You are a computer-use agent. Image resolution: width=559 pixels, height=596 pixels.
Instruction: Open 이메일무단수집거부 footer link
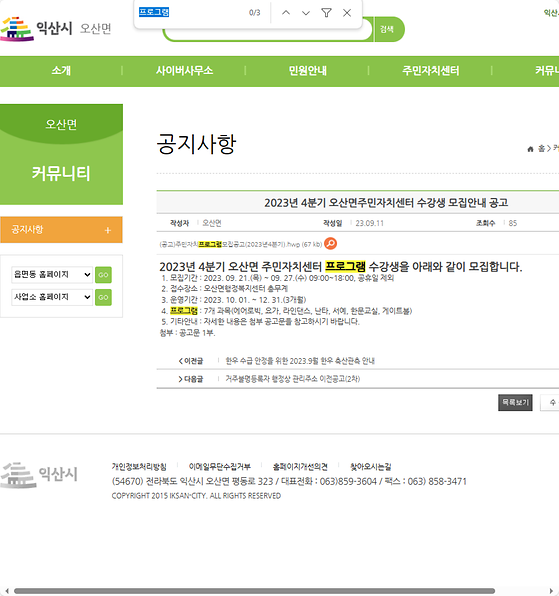point(220,466)
